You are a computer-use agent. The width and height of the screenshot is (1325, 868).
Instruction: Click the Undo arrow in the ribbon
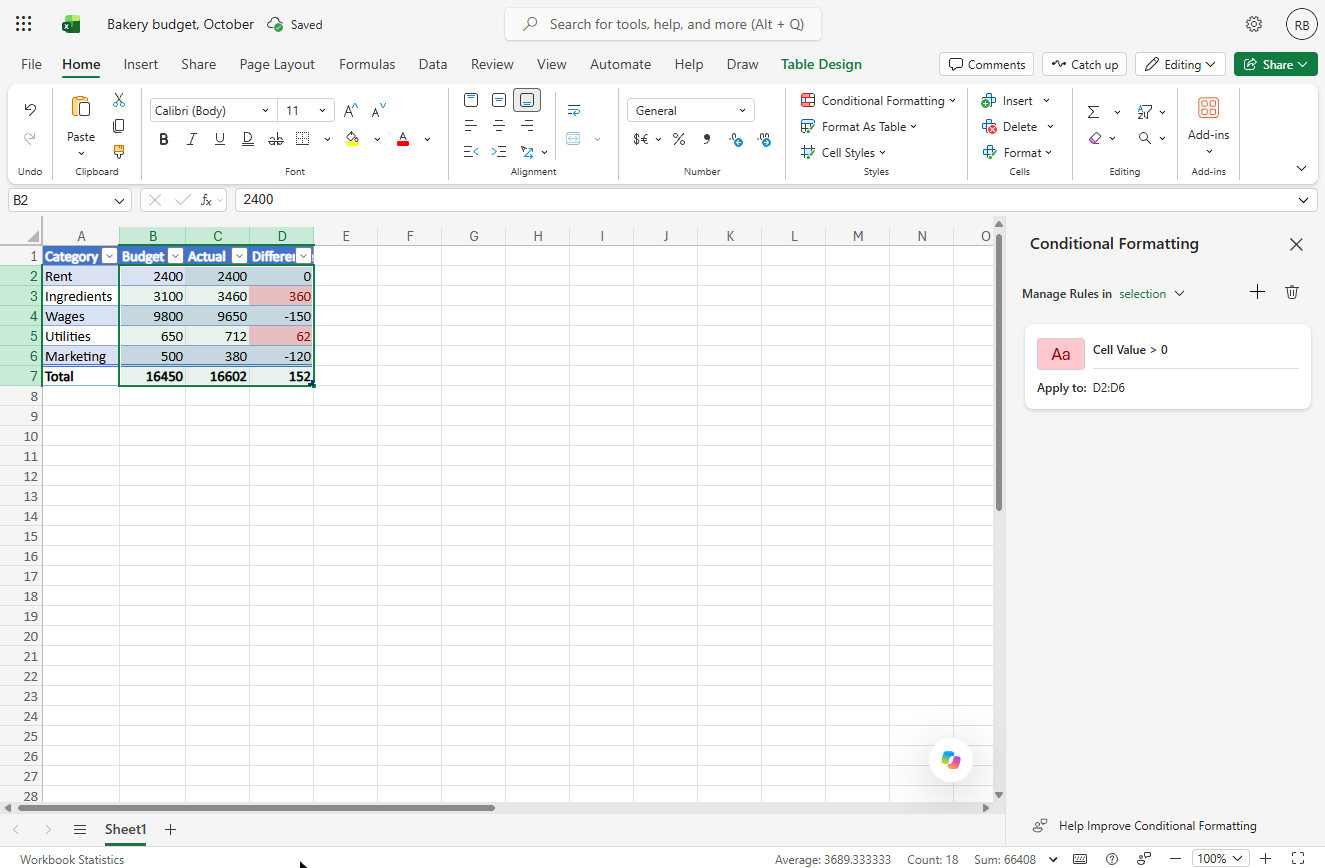30,109
